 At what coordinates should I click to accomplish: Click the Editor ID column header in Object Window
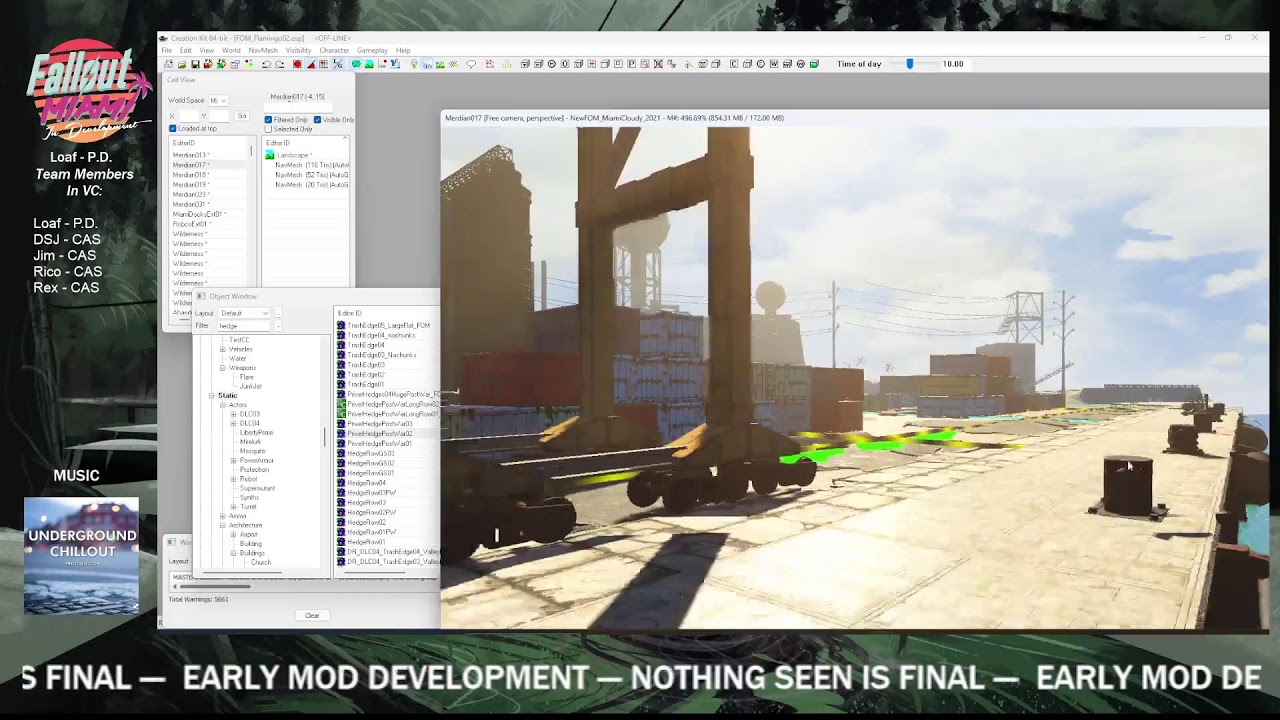(385, 313)
